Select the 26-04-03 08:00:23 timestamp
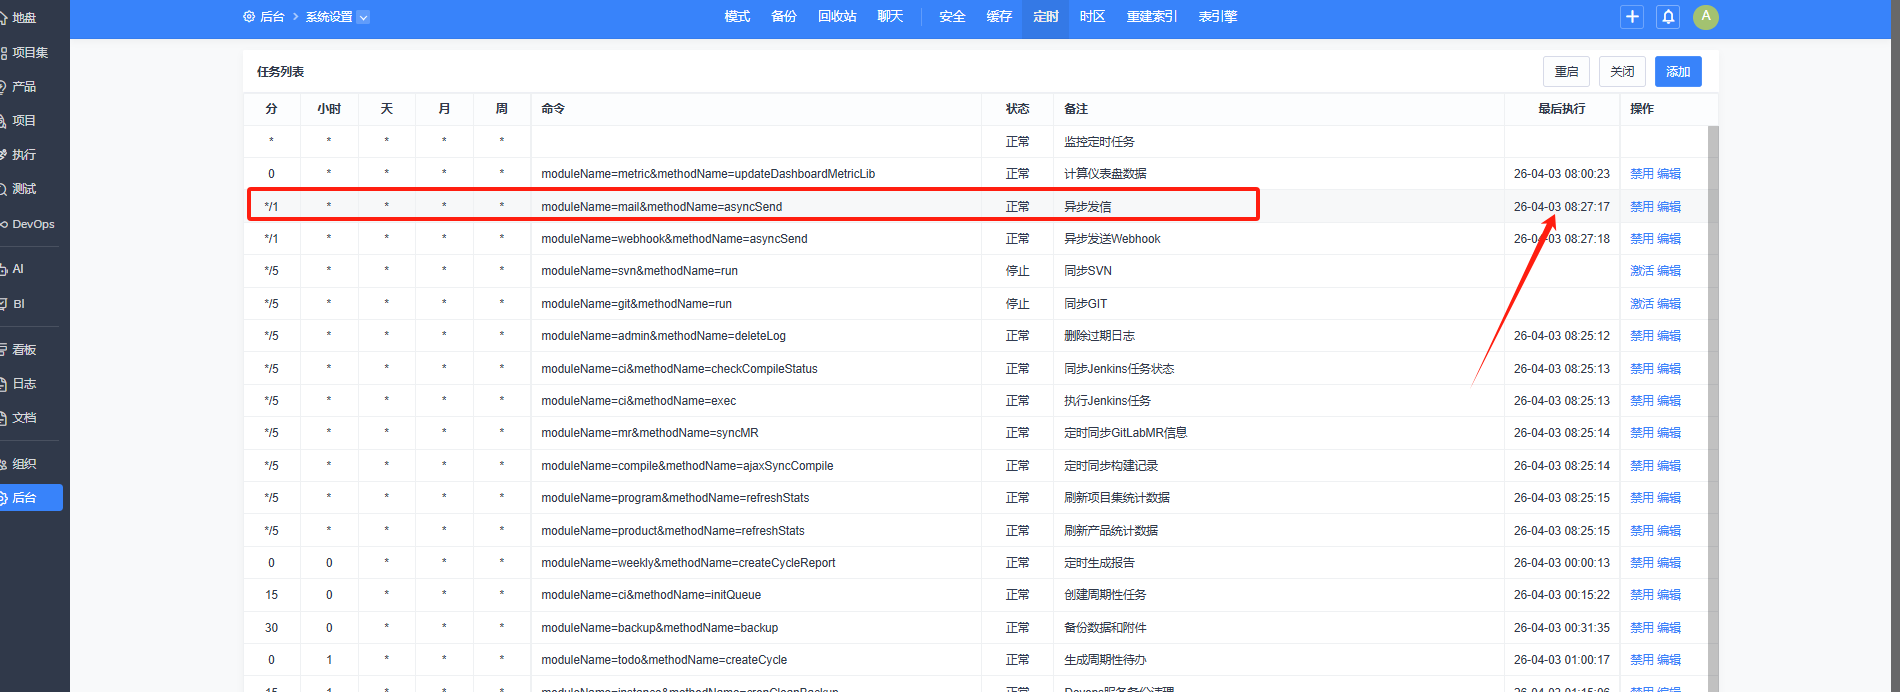The height and width of the screenshot is (692, 1900). 1561,174
